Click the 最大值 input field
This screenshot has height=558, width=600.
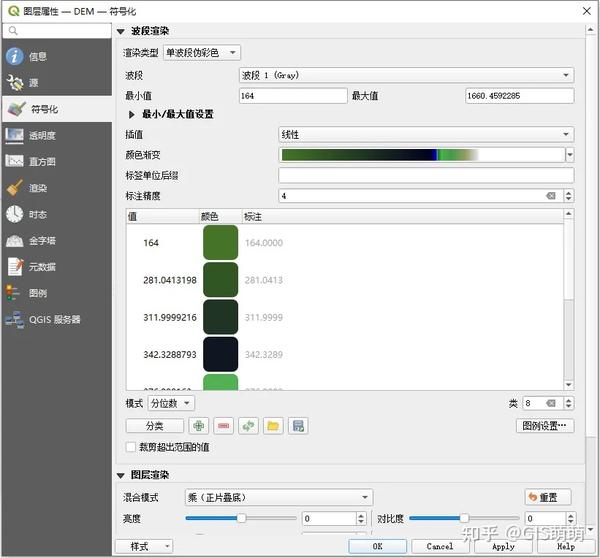click(519, 96)
